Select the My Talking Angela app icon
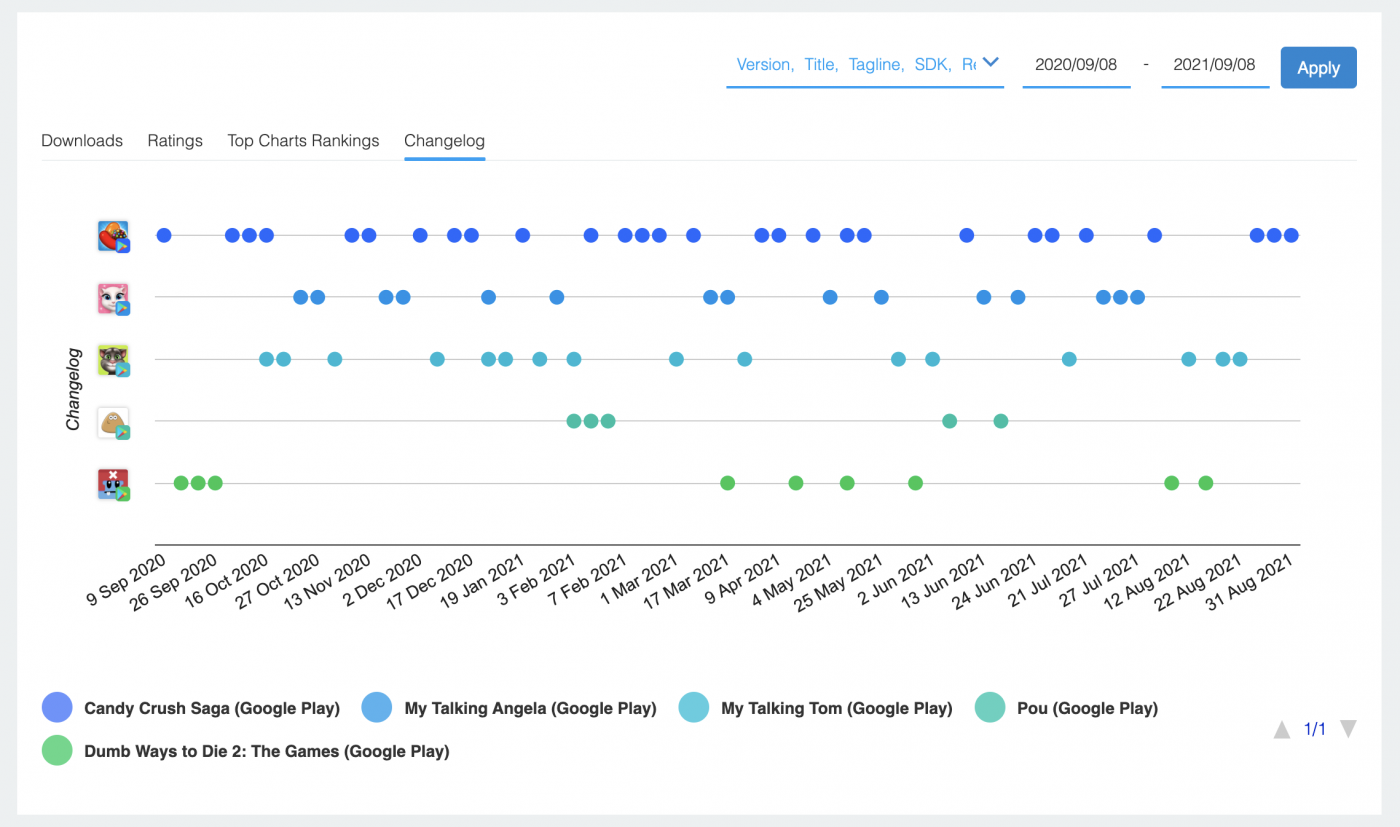 coord(113,297)
